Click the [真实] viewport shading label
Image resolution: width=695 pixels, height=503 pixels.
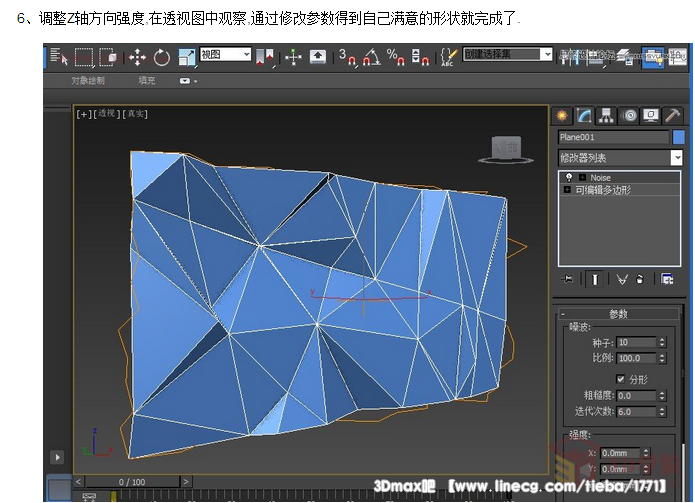[136, 114]
